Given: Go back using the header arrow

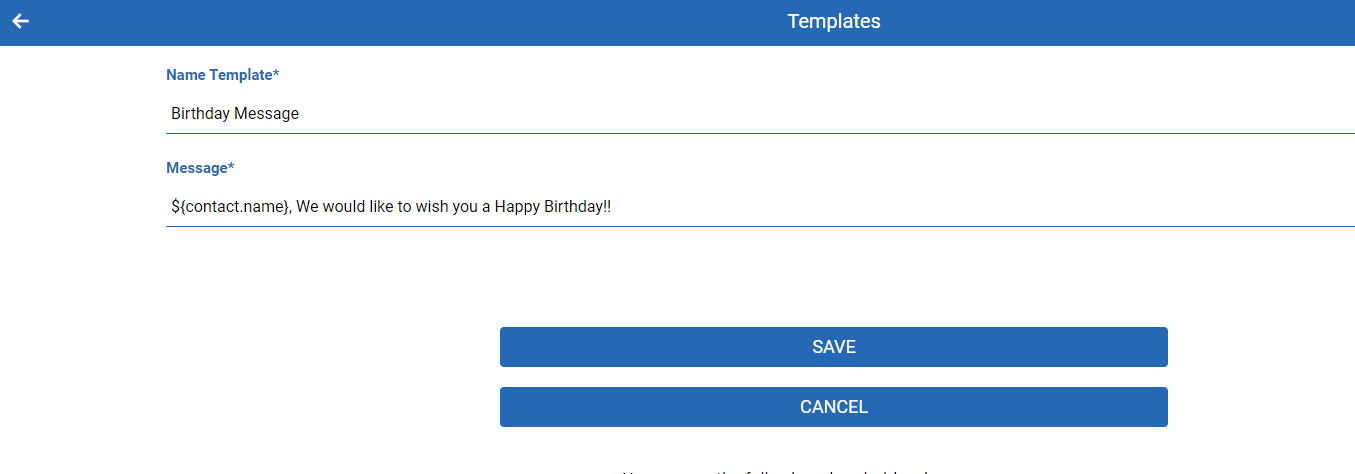Looking at the screenshot, I should click(20, 21).
